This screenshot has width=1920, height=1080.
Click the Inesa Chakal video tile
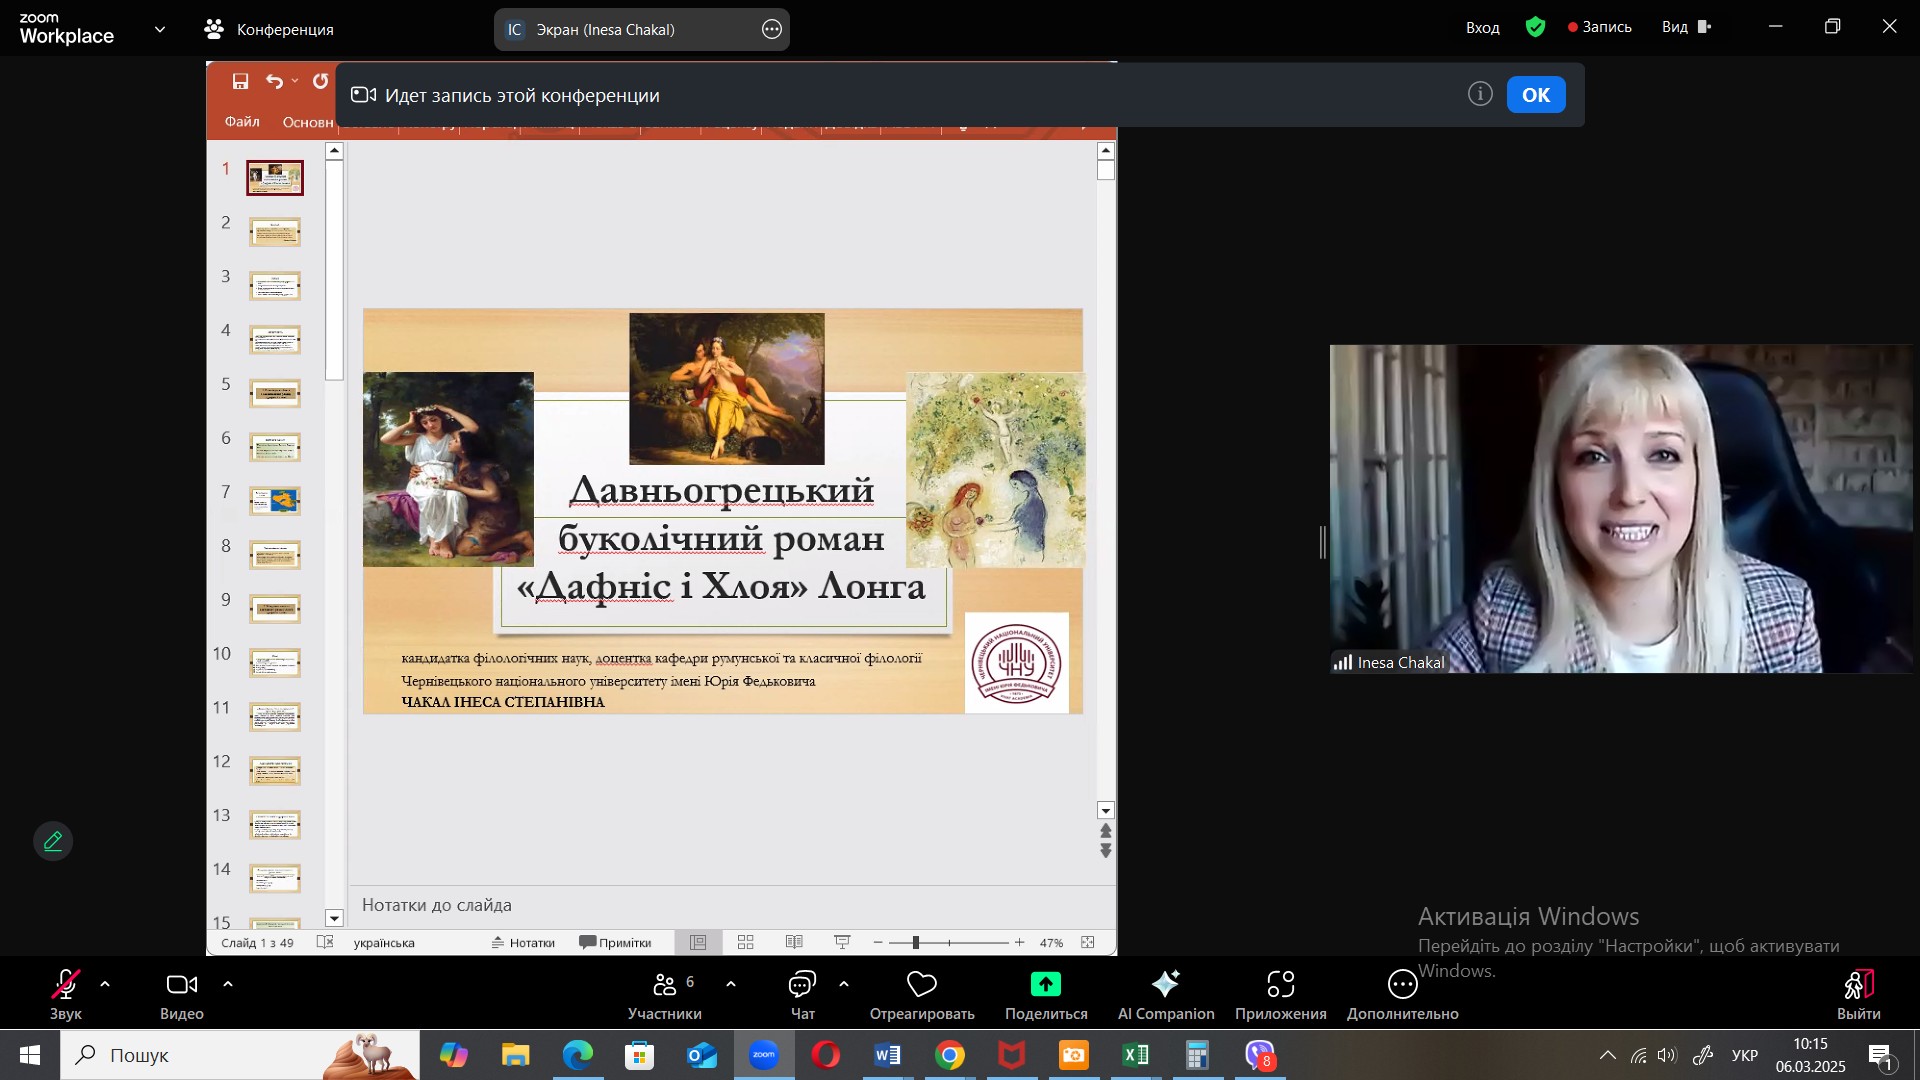coord(1621,509)
